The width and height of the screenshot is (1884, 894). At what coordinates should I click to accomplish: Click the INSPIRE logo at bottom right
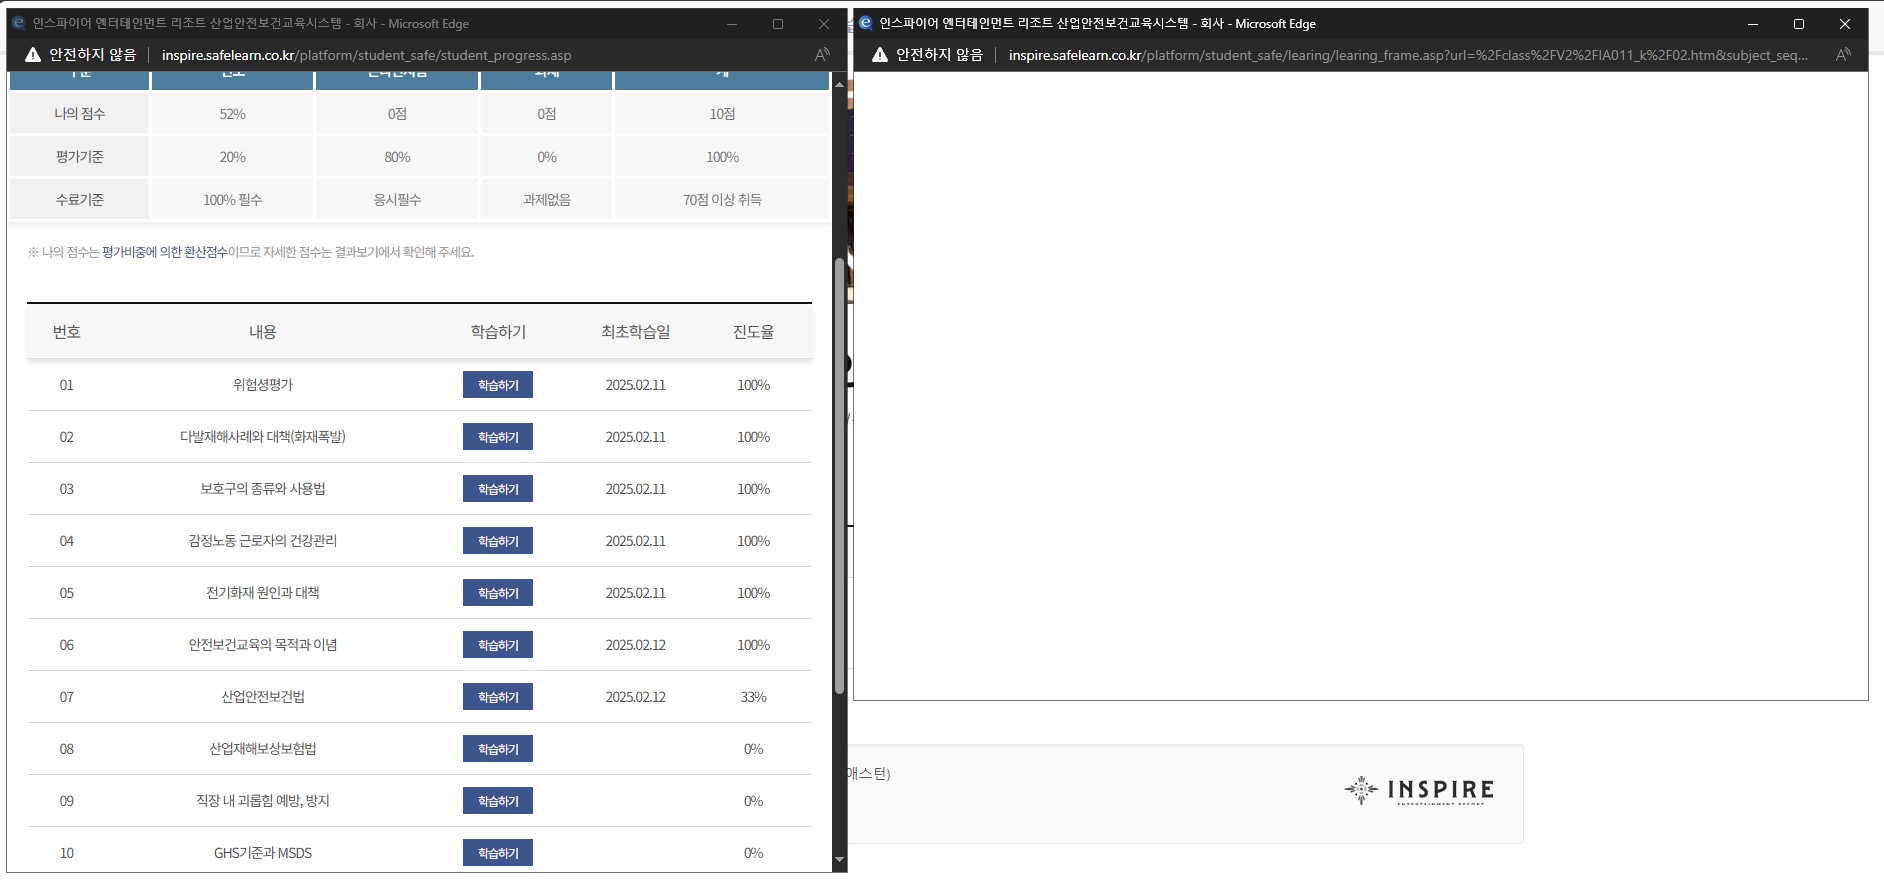[x=1419, y=790]
